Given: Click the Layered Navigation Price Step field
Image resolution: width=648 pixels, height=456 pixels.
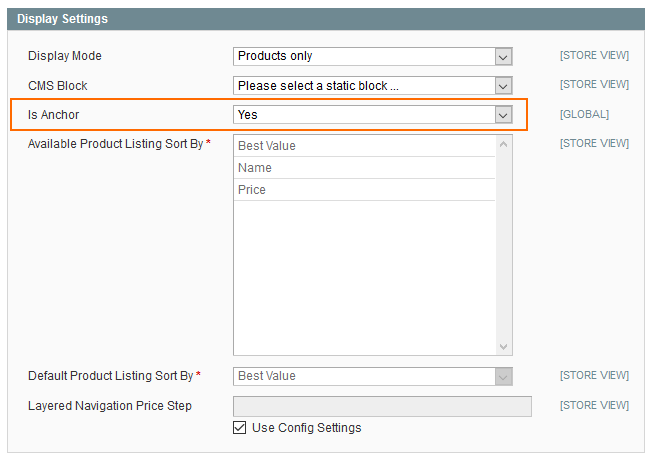Looking at the screenshot, I should pyautogui.click(x=382, y=406).
